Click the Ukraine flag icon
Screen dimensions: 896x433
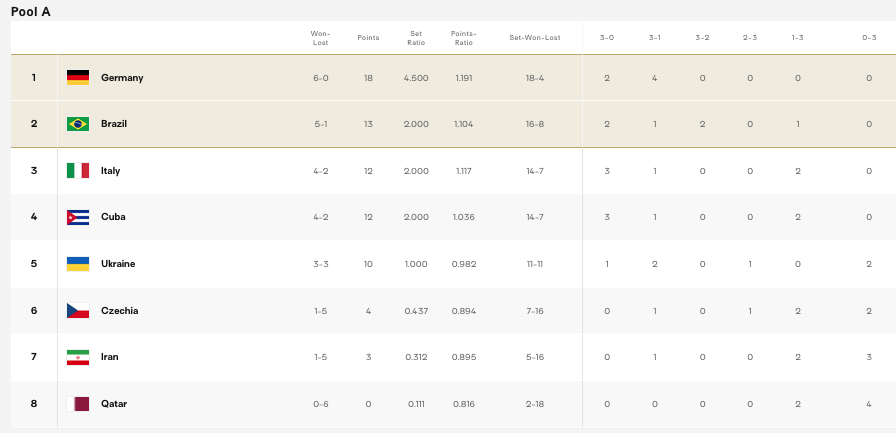click(78, 264)
